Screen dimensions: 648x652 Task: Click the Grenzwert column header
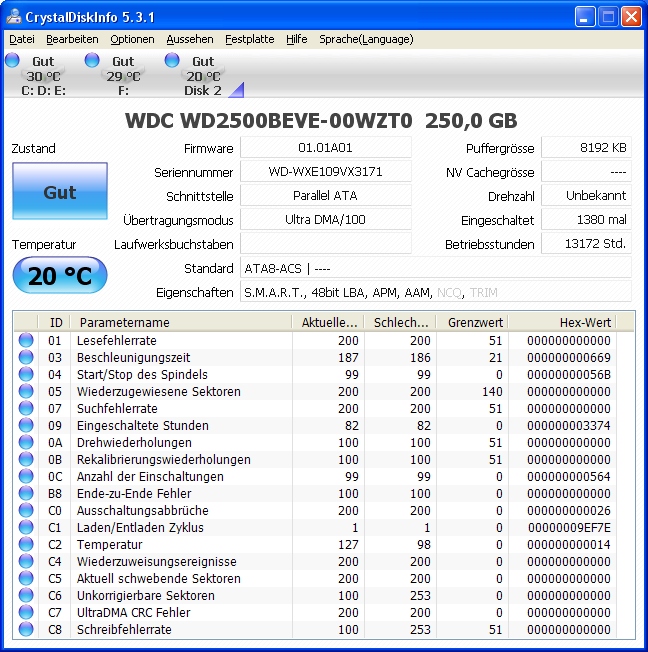[x=472, y=322]
